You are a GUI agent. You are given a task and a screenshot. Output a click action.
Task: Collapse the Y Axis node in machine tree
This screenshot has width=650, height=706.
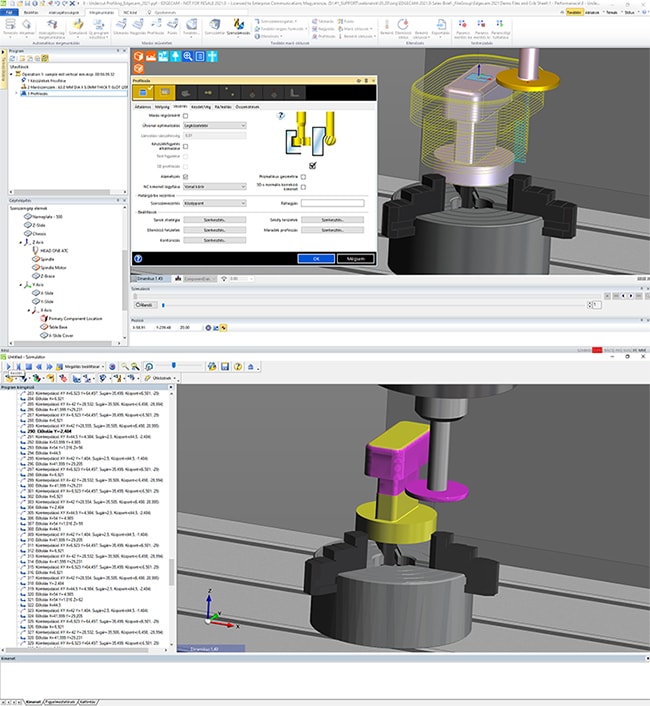click(x=21, y=285)
